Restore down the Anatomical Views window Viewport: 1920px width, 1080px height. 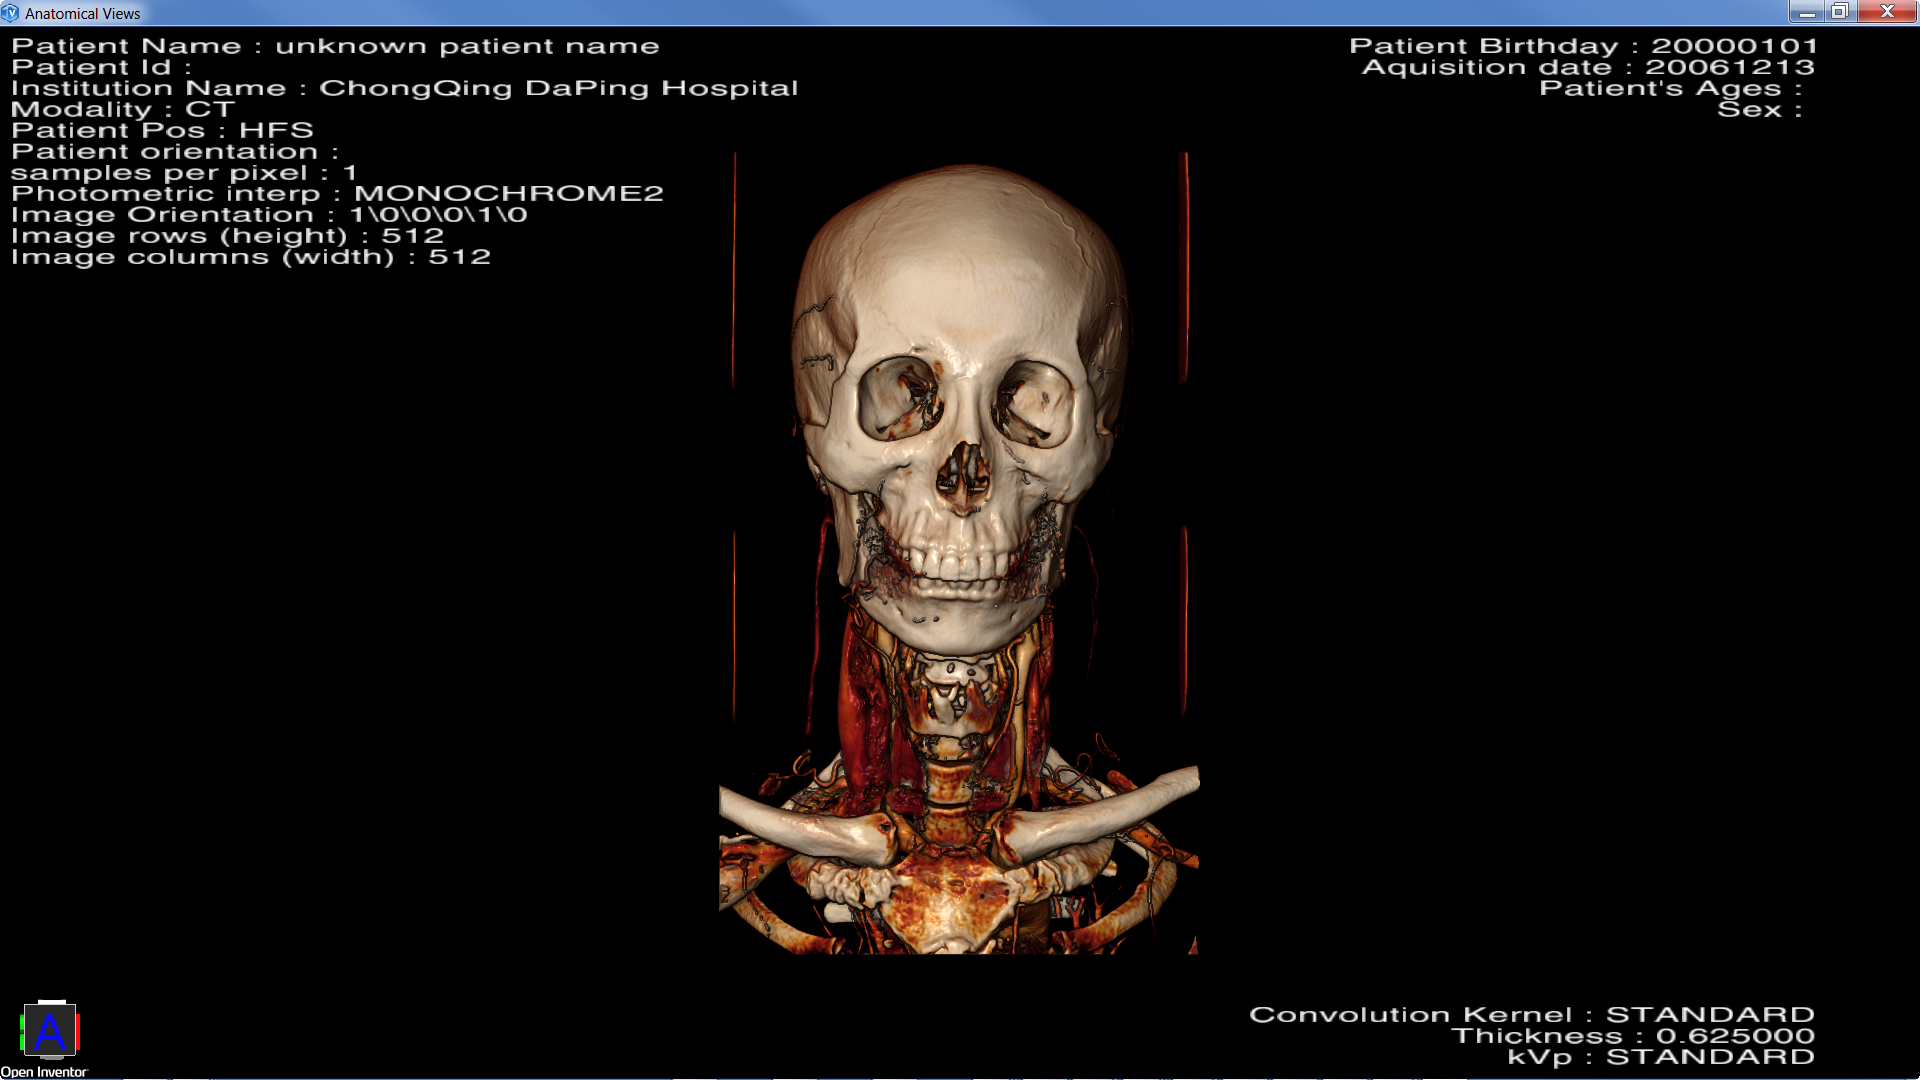1839,12
